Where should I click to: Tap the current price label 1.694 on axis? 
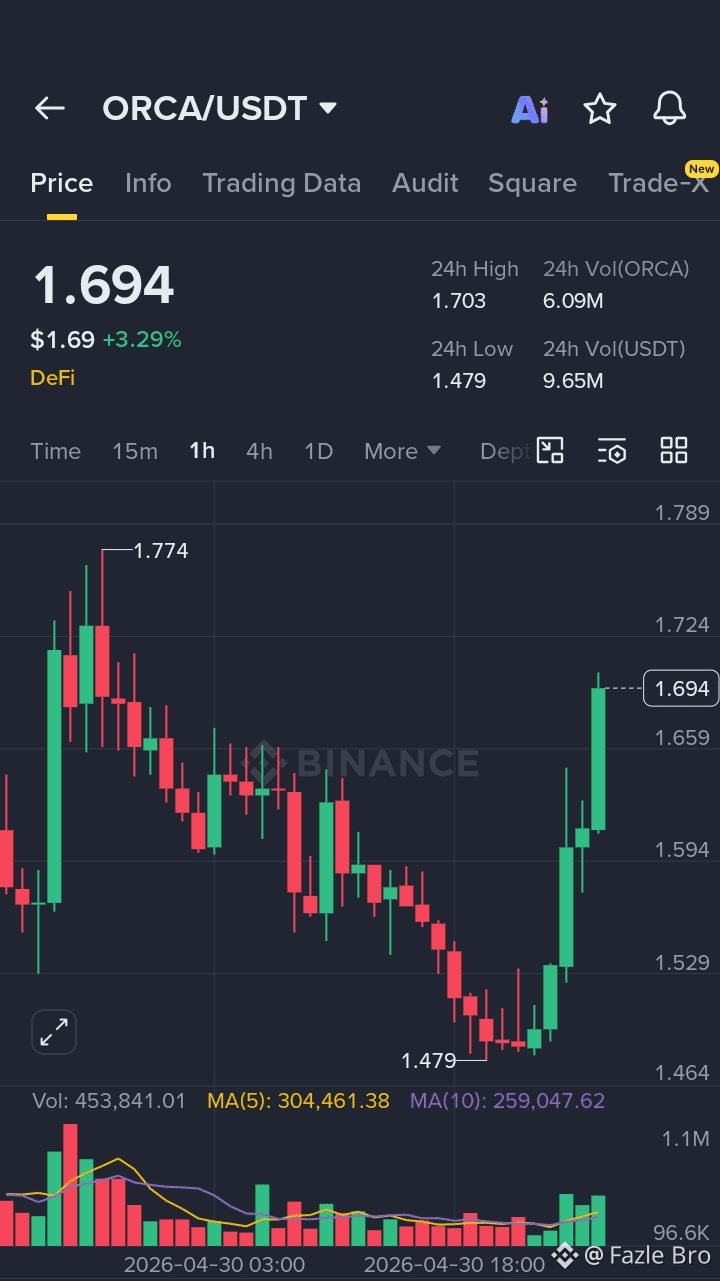click(681, 688)
